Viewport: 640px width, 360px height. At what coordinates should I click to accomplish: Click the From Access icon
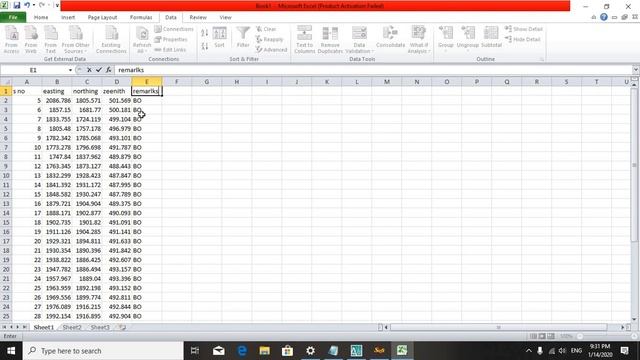(x=11, y=40)
